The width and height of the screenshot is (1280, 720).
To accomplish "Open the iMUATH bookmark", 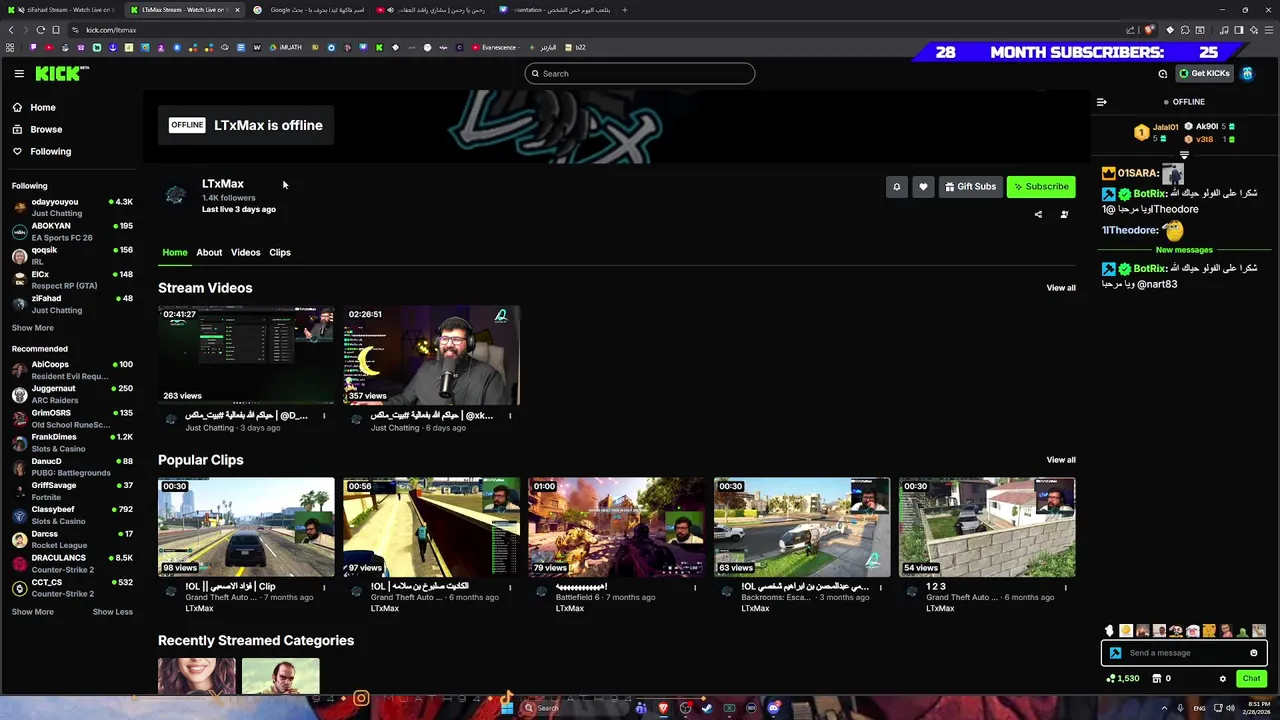I will point(285,47).
